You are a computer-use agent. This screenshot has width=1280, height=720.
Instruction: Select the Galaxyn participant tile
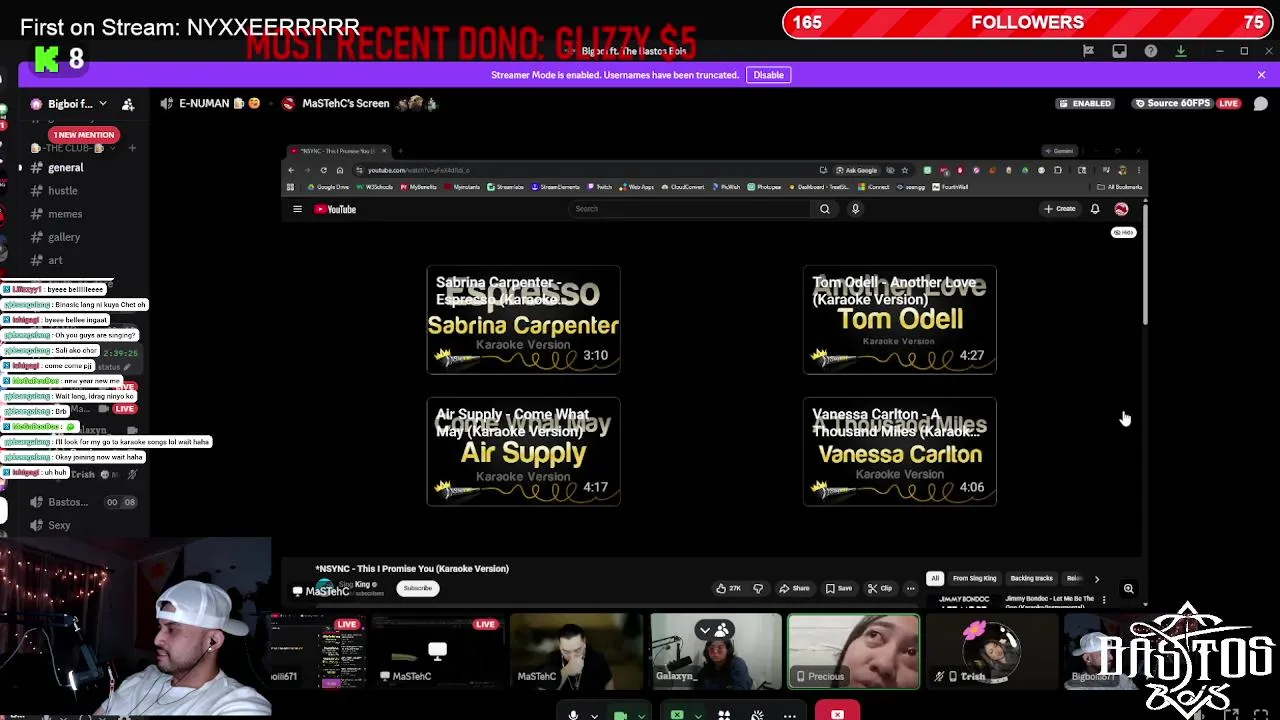pyautogui.click(x=716, y=652)
